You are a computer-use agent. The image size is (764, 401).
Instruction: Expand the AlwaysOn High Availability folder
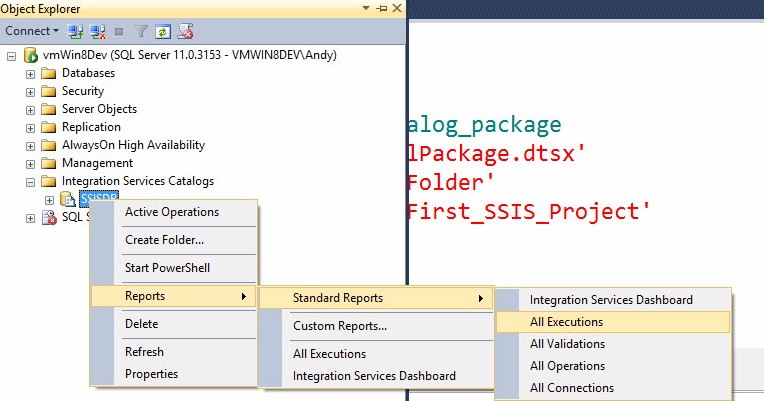pos(30,147)
